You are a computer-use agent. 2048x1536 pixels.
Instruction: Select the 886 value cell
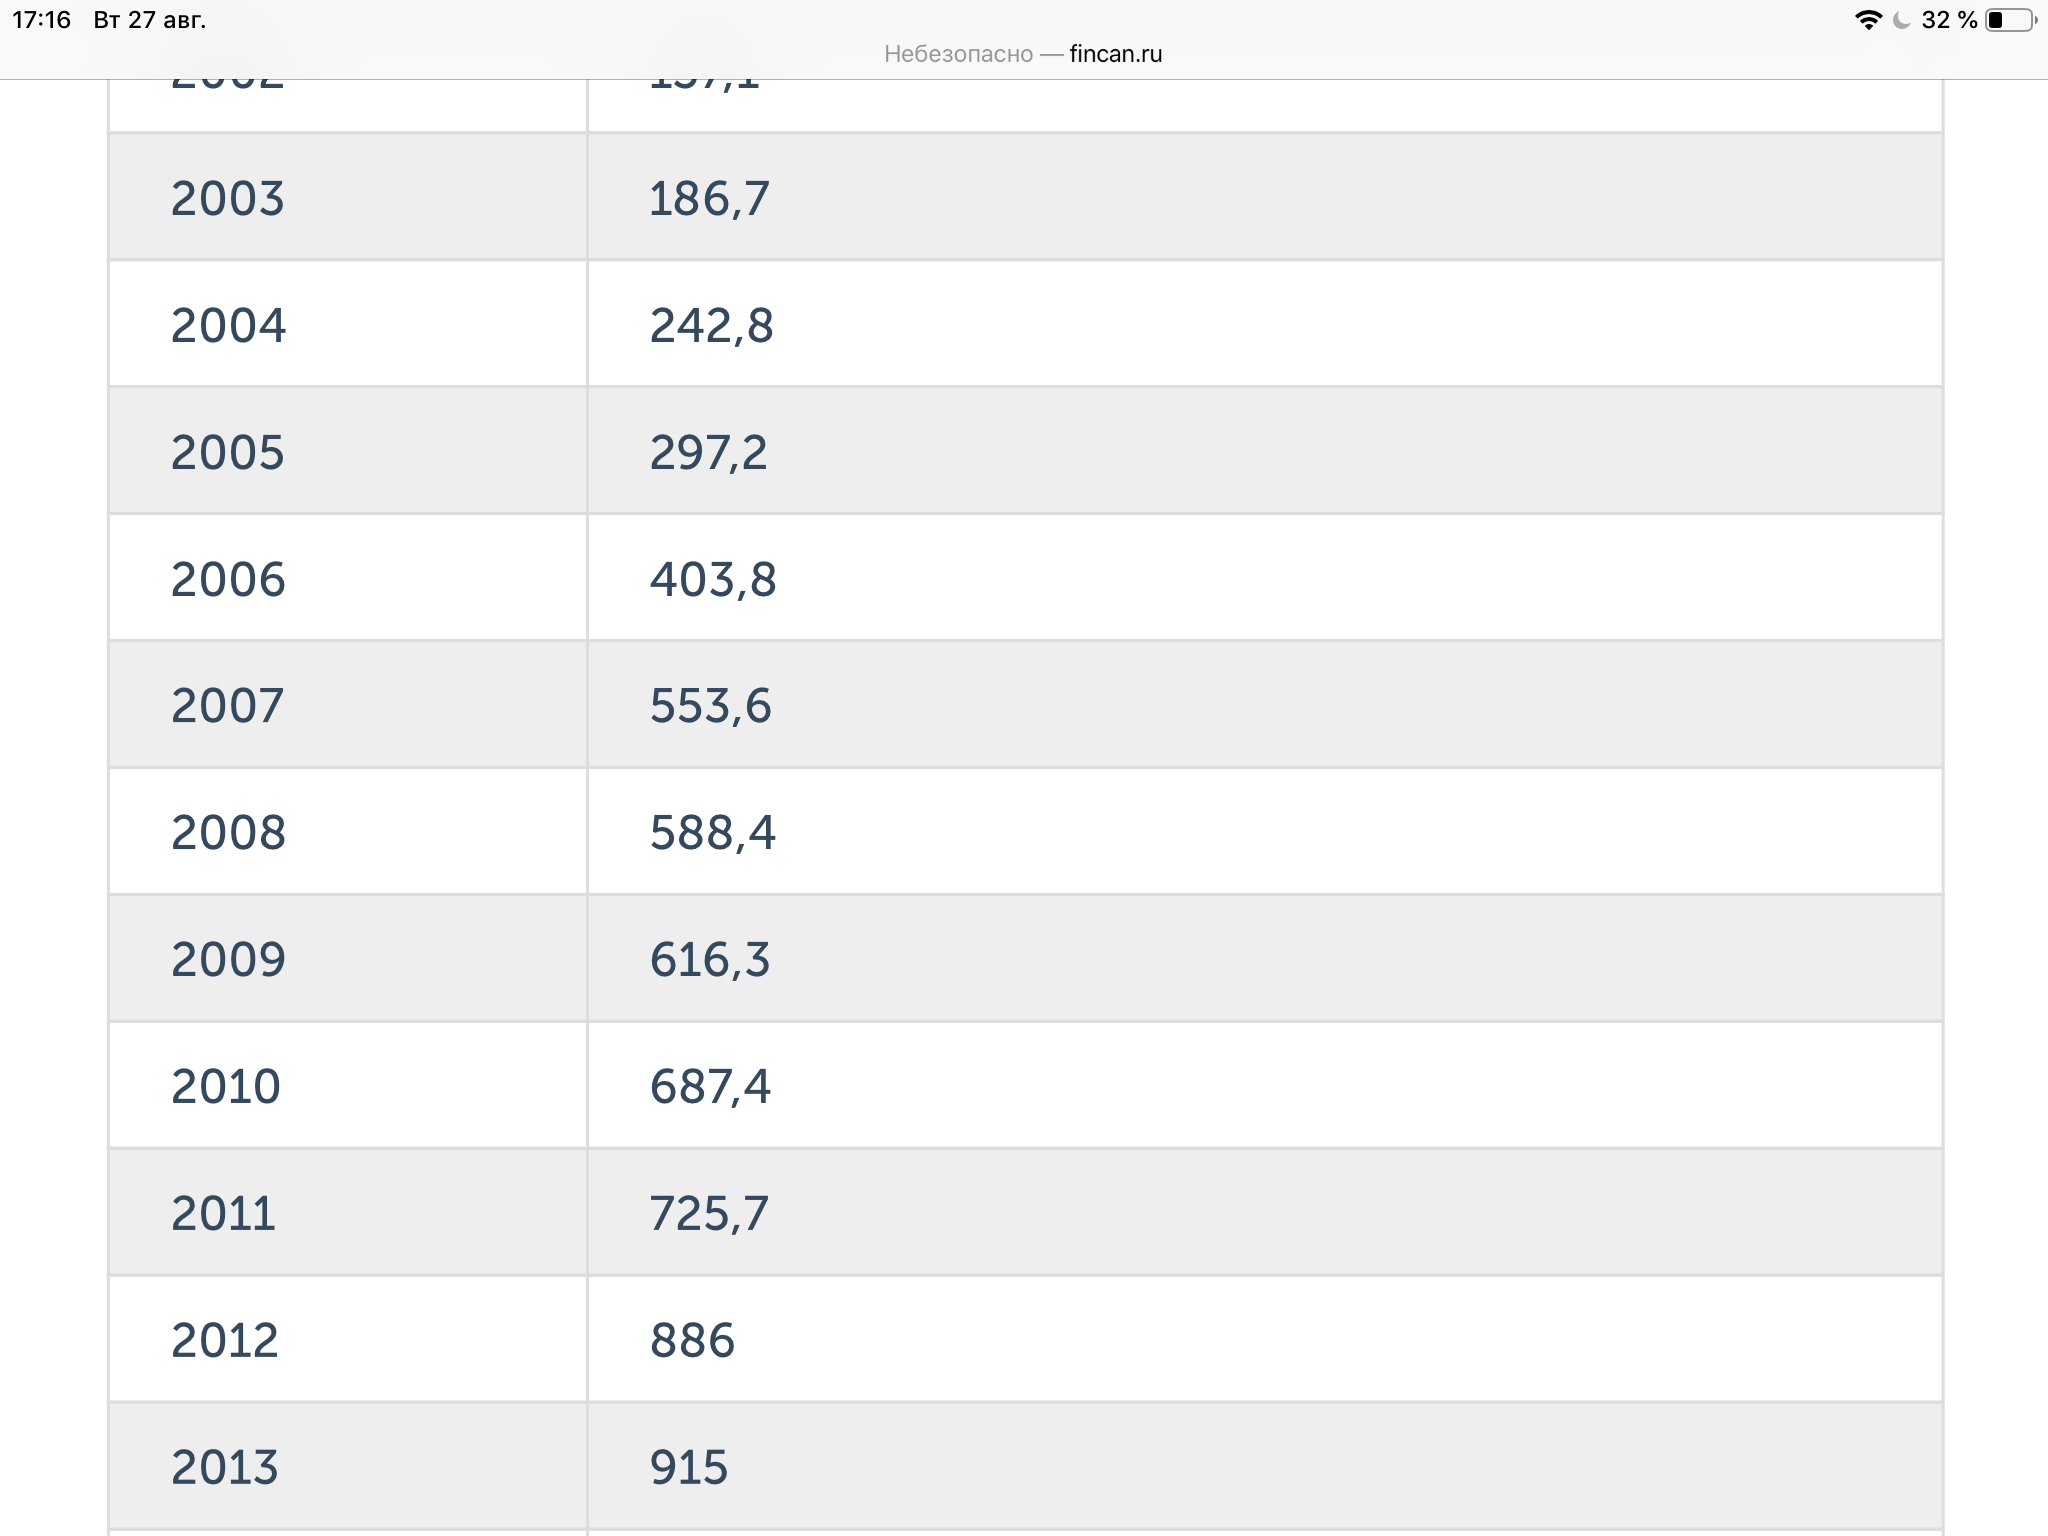click(1265, 1340)
